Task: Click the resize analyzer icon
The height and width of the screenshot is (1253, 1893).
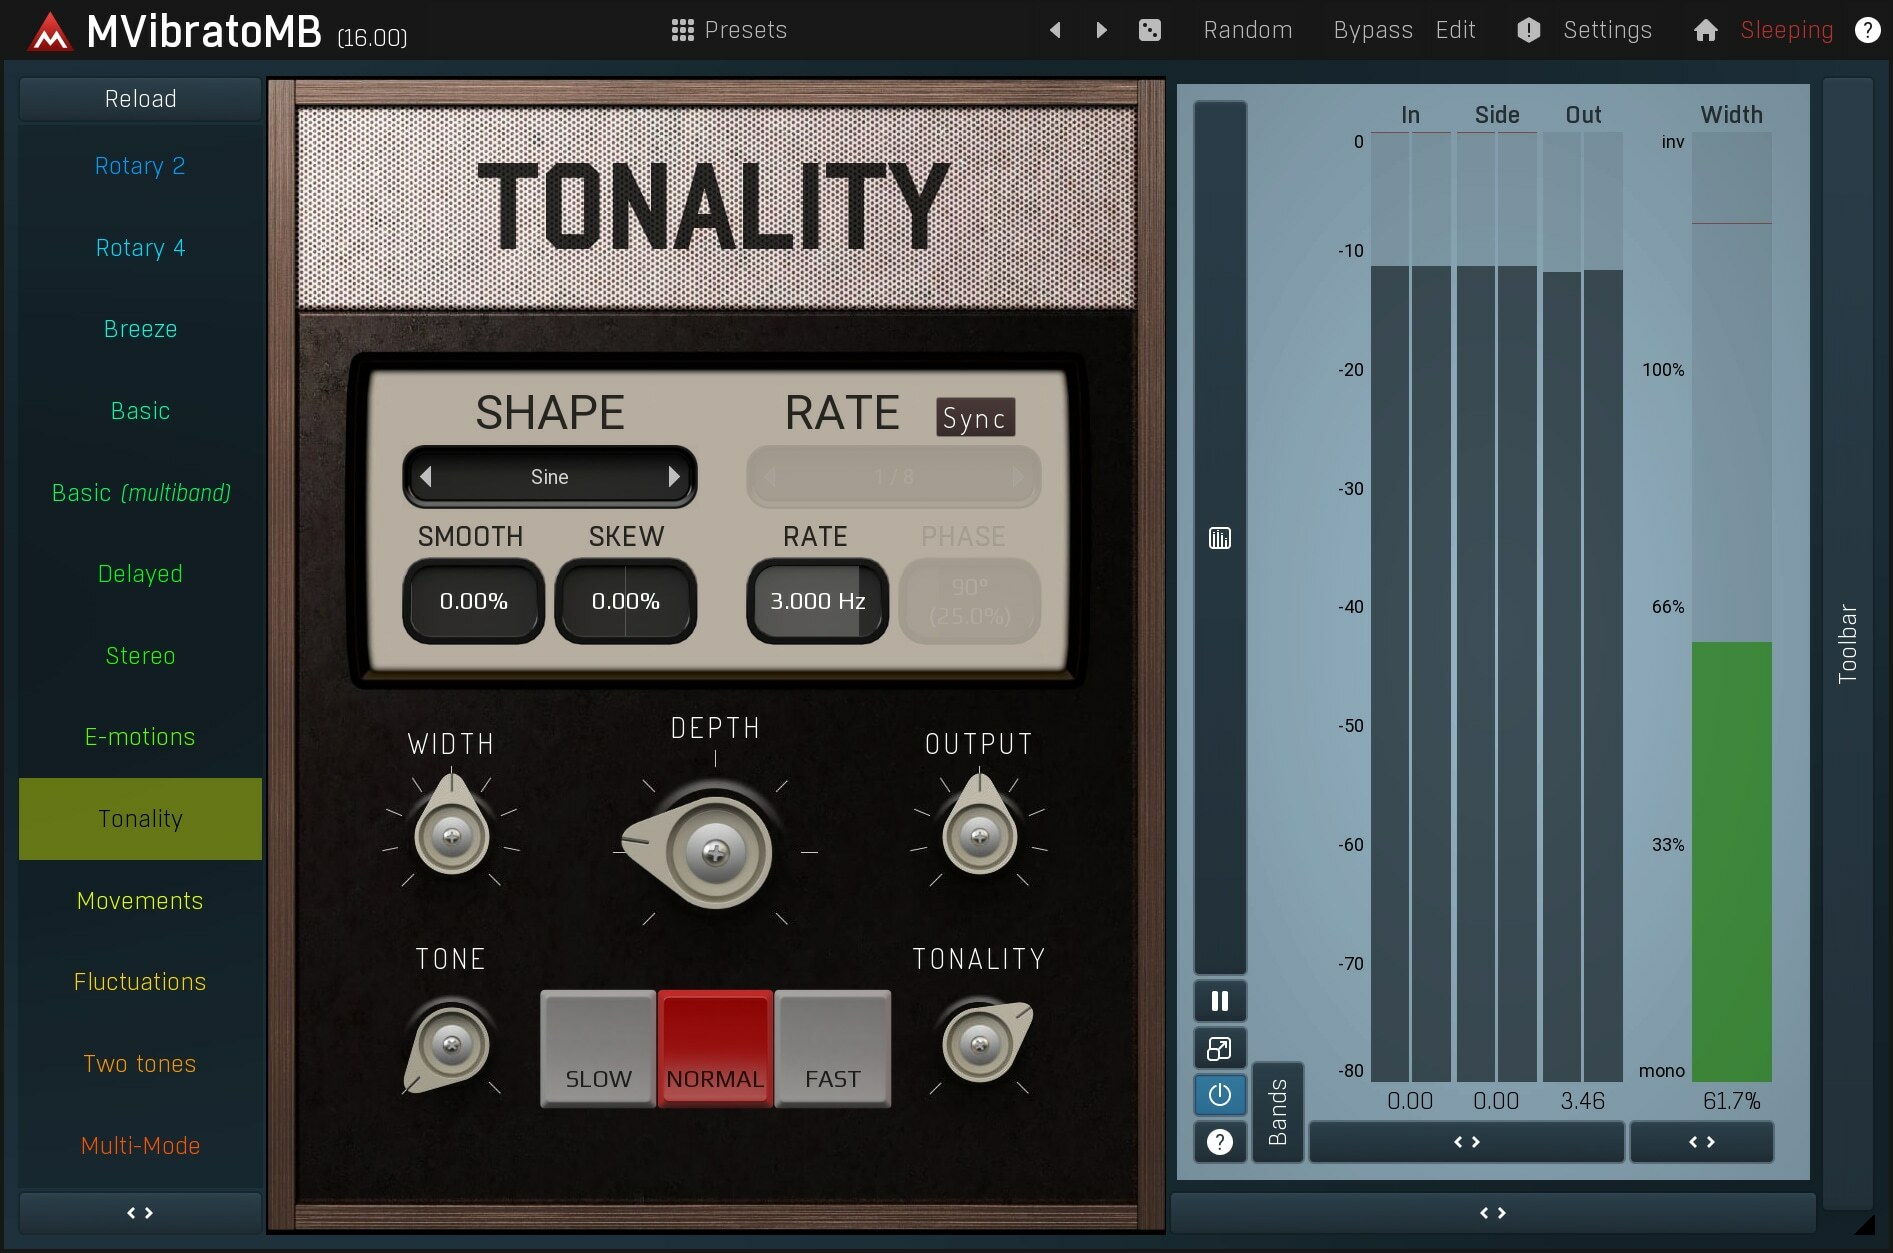Action: pyautogui.click(x=1219, y=1048)
